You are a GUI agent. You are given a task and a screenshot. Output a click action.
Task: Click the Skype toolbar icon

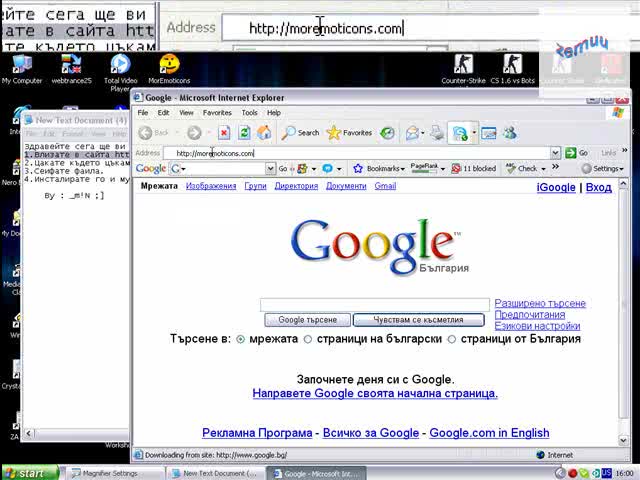click(x=460, y=133)
